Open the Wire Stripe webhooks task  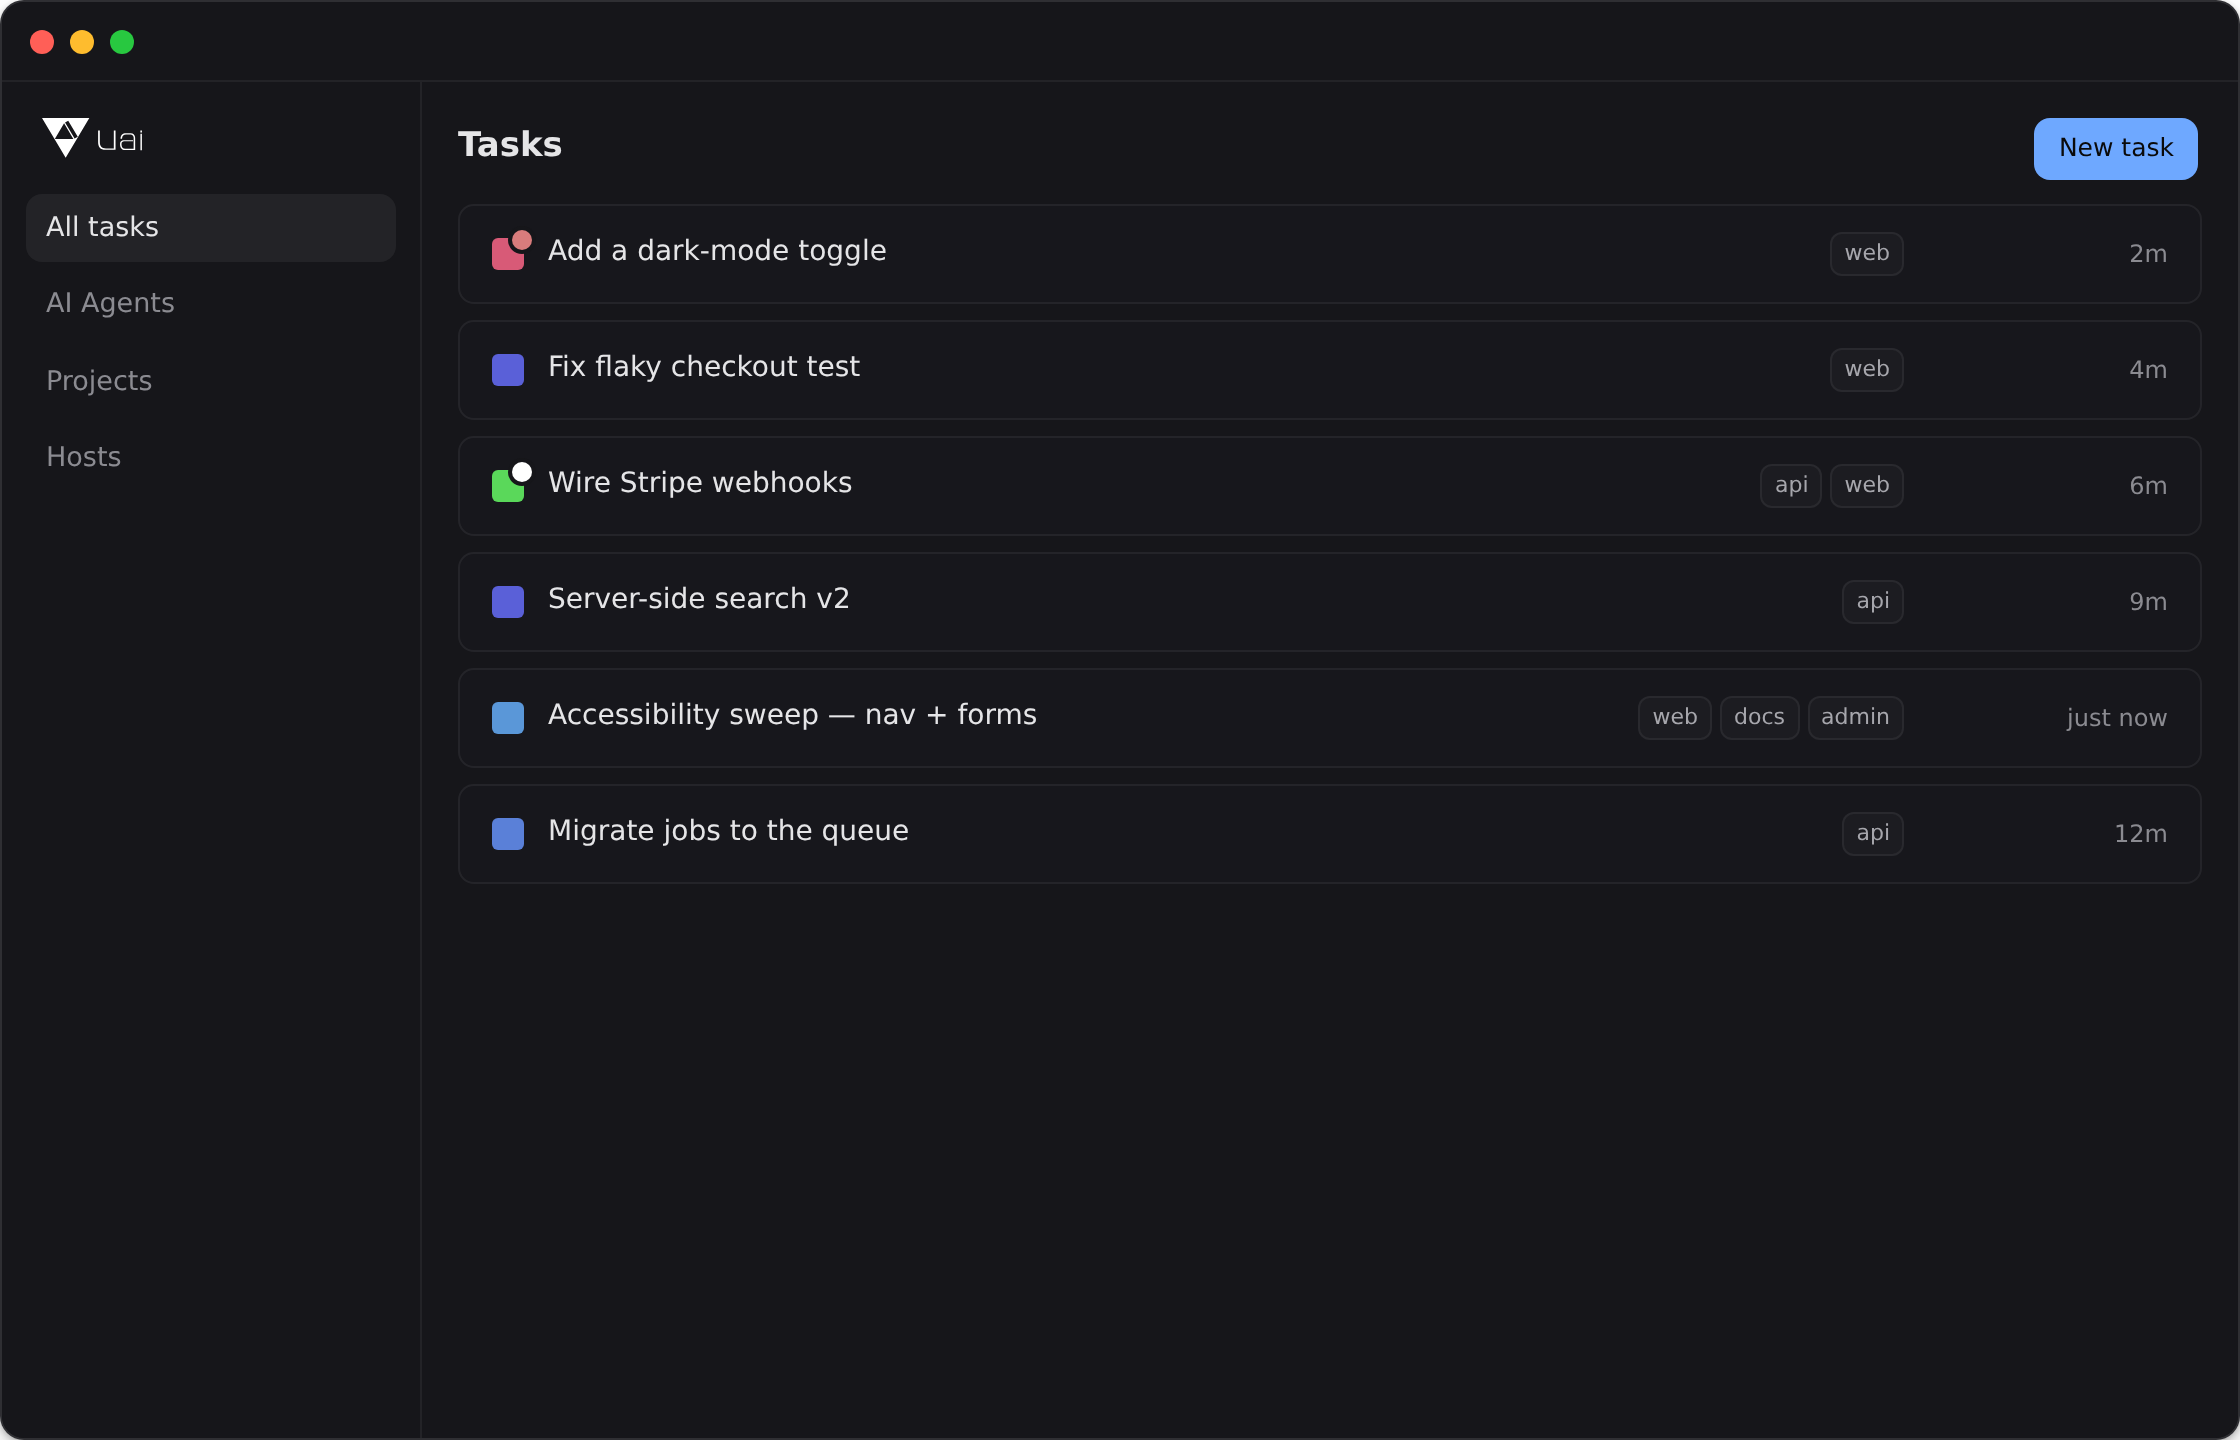click(x=1329, y=486)
